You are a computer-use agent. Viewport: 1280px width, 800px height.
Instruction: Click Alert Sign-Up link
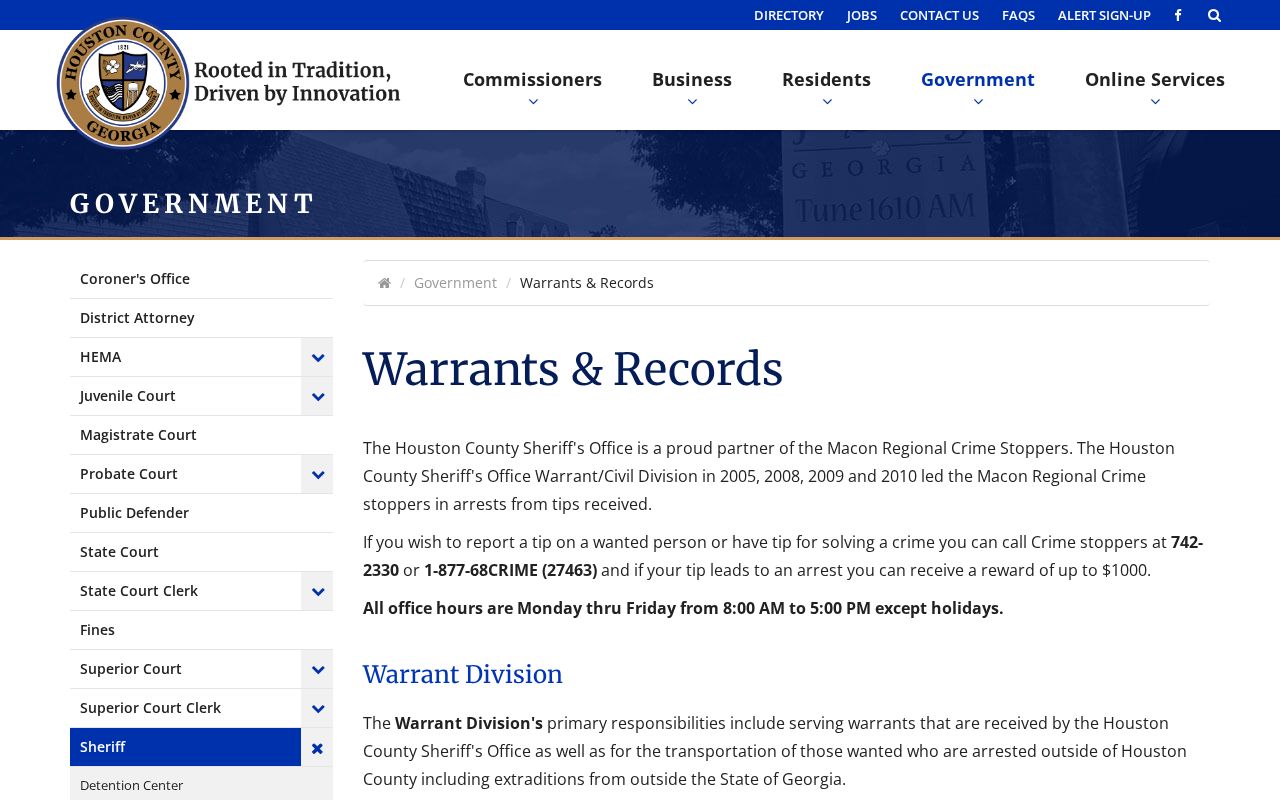click(1104, 15)
